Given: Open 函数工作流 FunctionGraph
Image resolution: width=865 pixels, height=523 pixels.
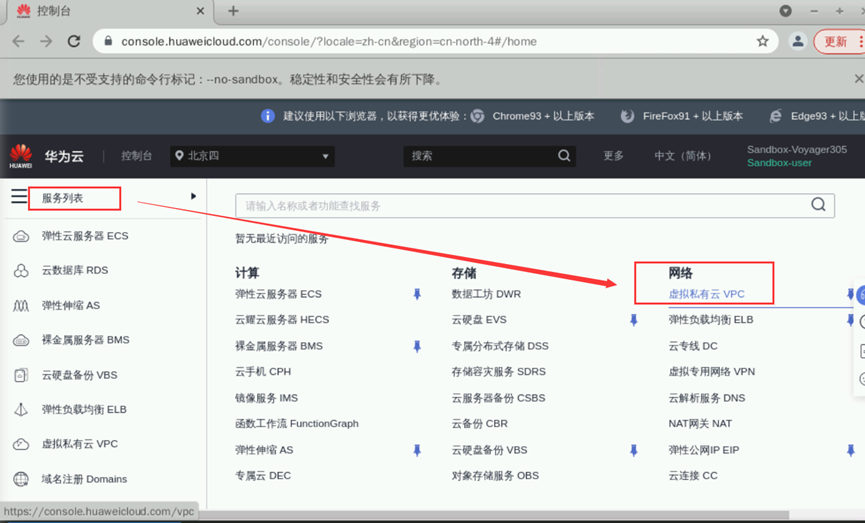Looking at the screenshot, I should pyautogui.click(x=297, y=424).
